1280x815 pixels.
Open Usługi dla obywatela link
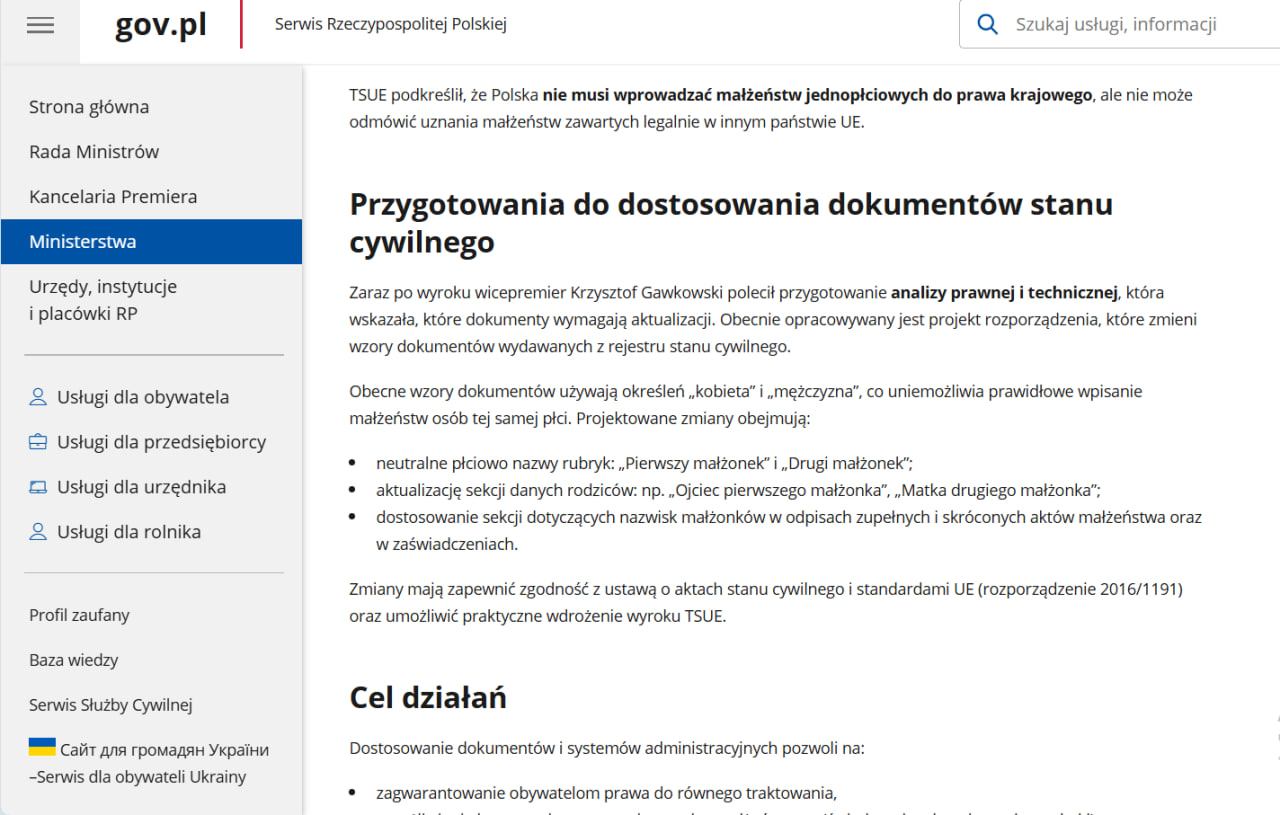[143, 397]
